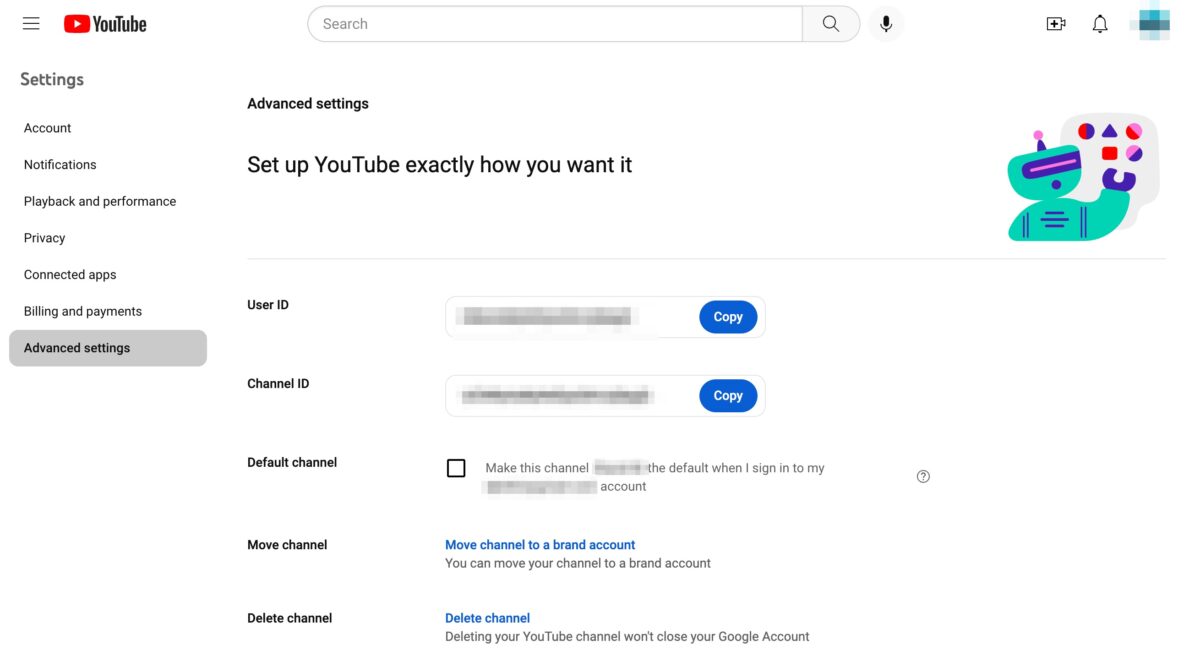Open the hamburger guide menu

tap(31, 24)
